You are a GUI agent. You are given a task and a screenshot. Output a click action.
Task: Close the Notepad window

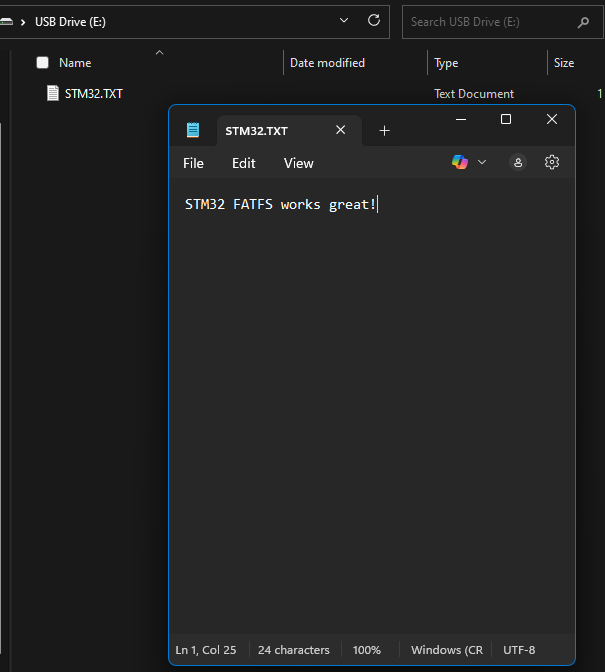pos(552,119)
